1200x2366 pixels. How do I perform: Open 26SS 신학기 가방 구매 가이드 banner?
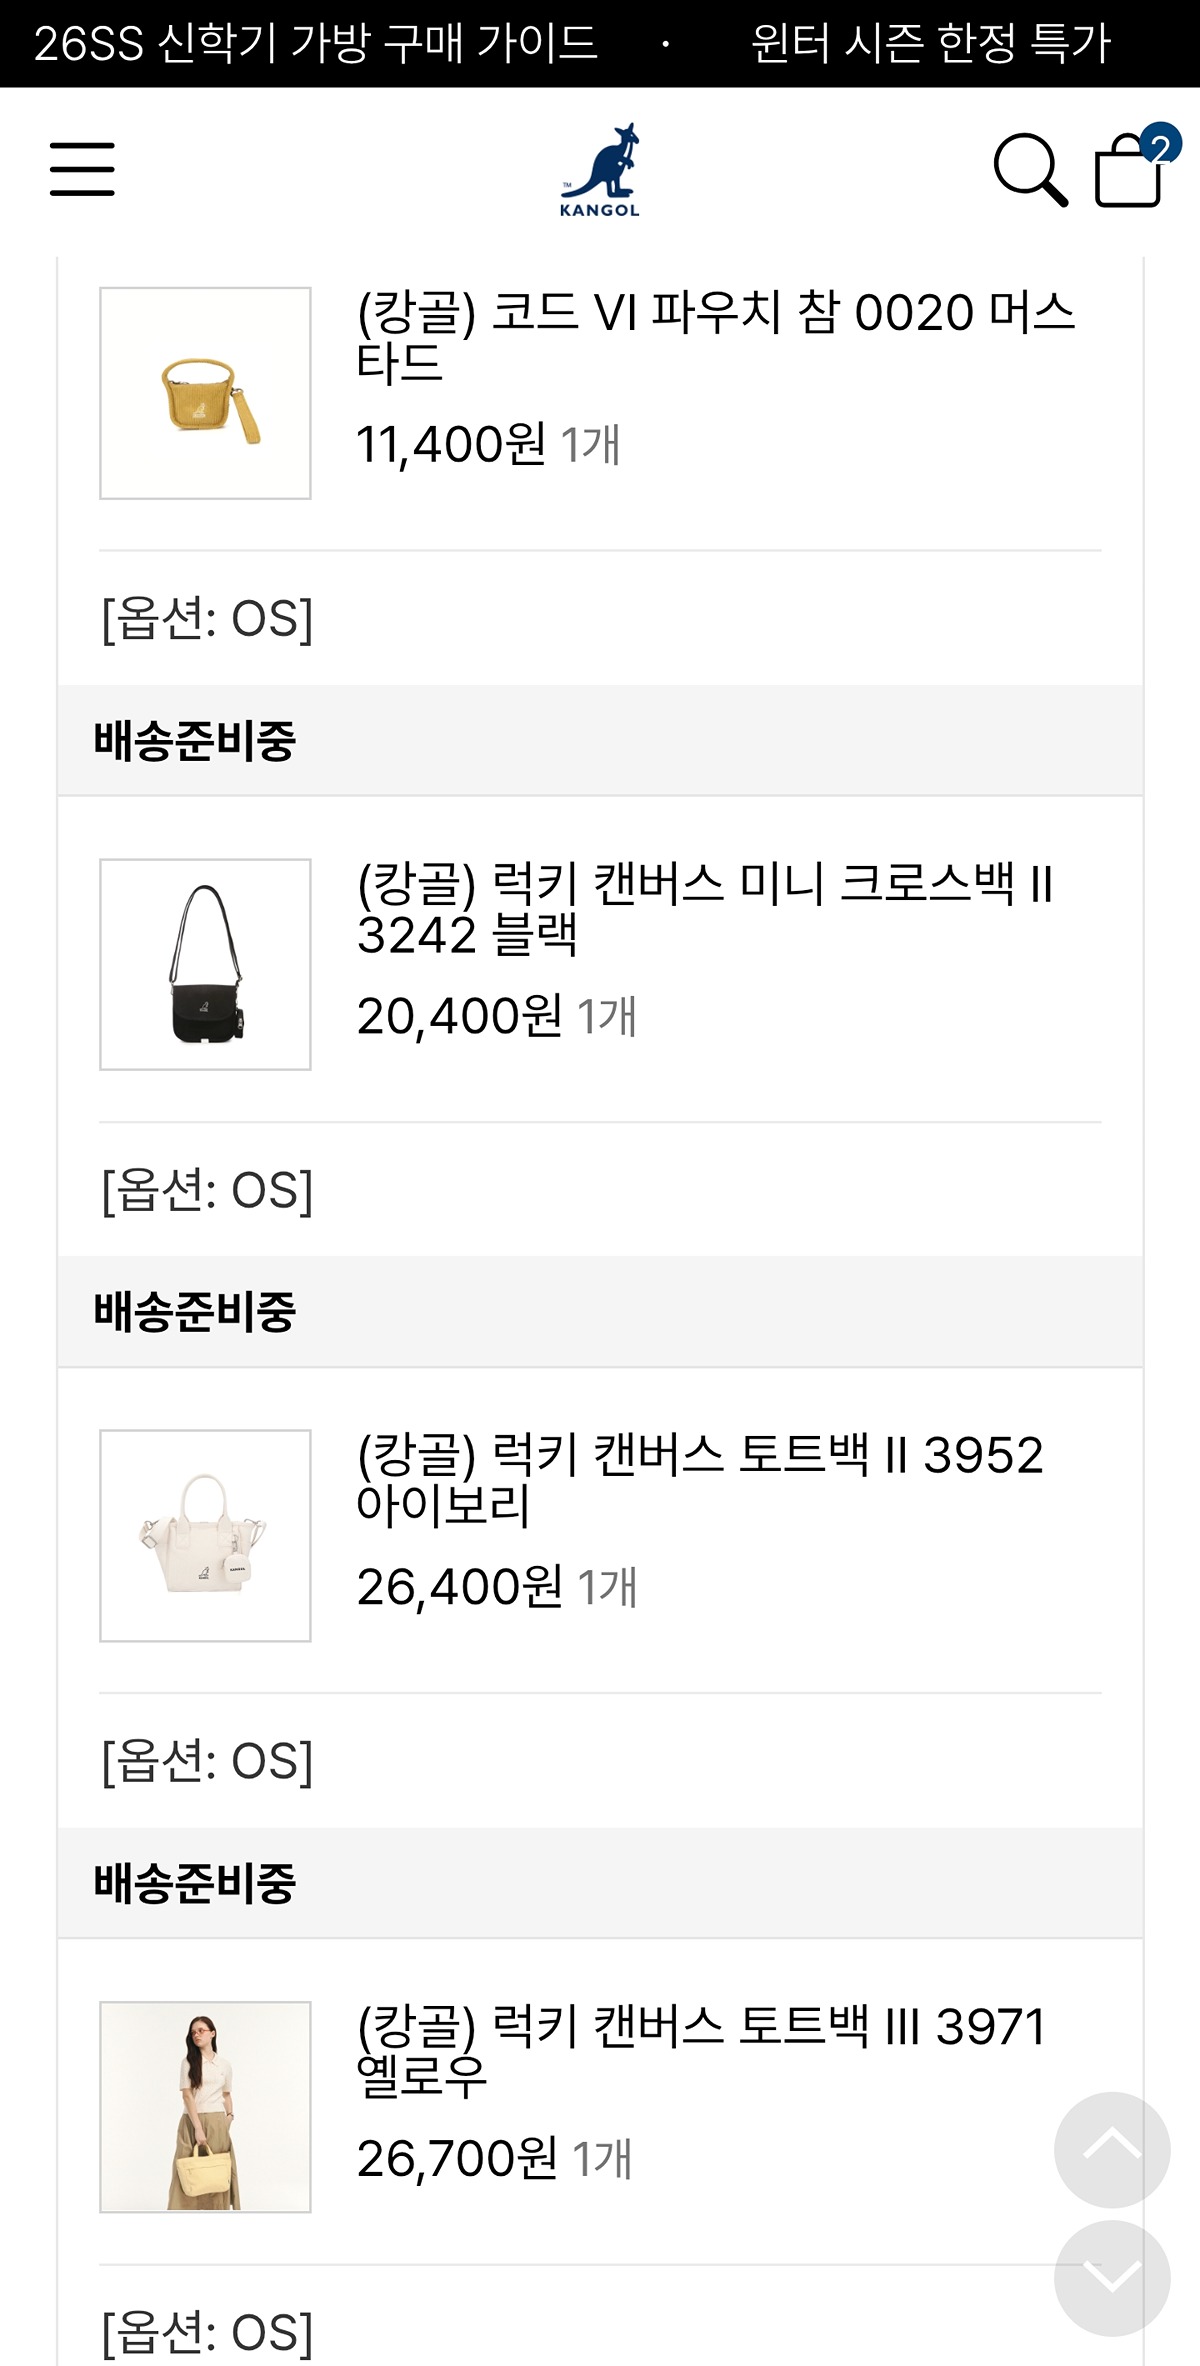pyautogui.click(x=316, y=43)
